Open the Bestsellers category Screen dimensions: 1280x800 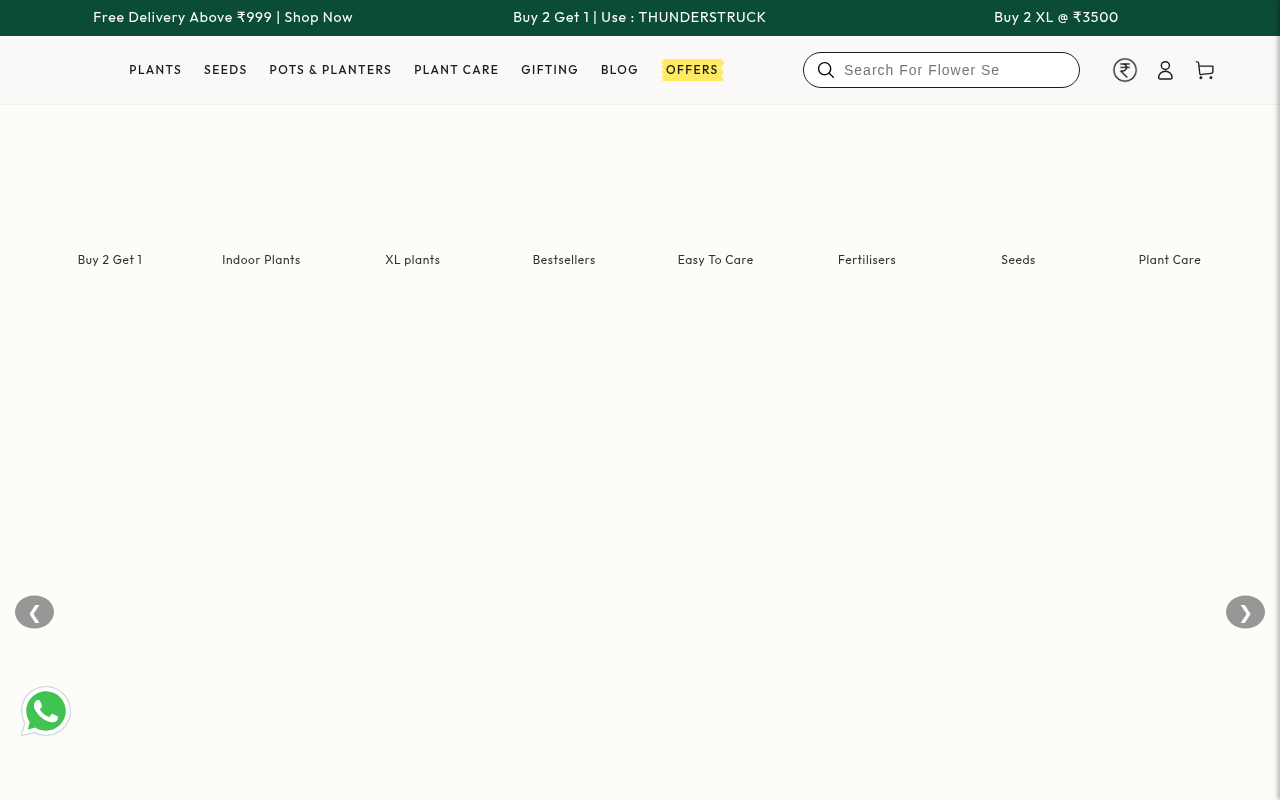point(564,260)
